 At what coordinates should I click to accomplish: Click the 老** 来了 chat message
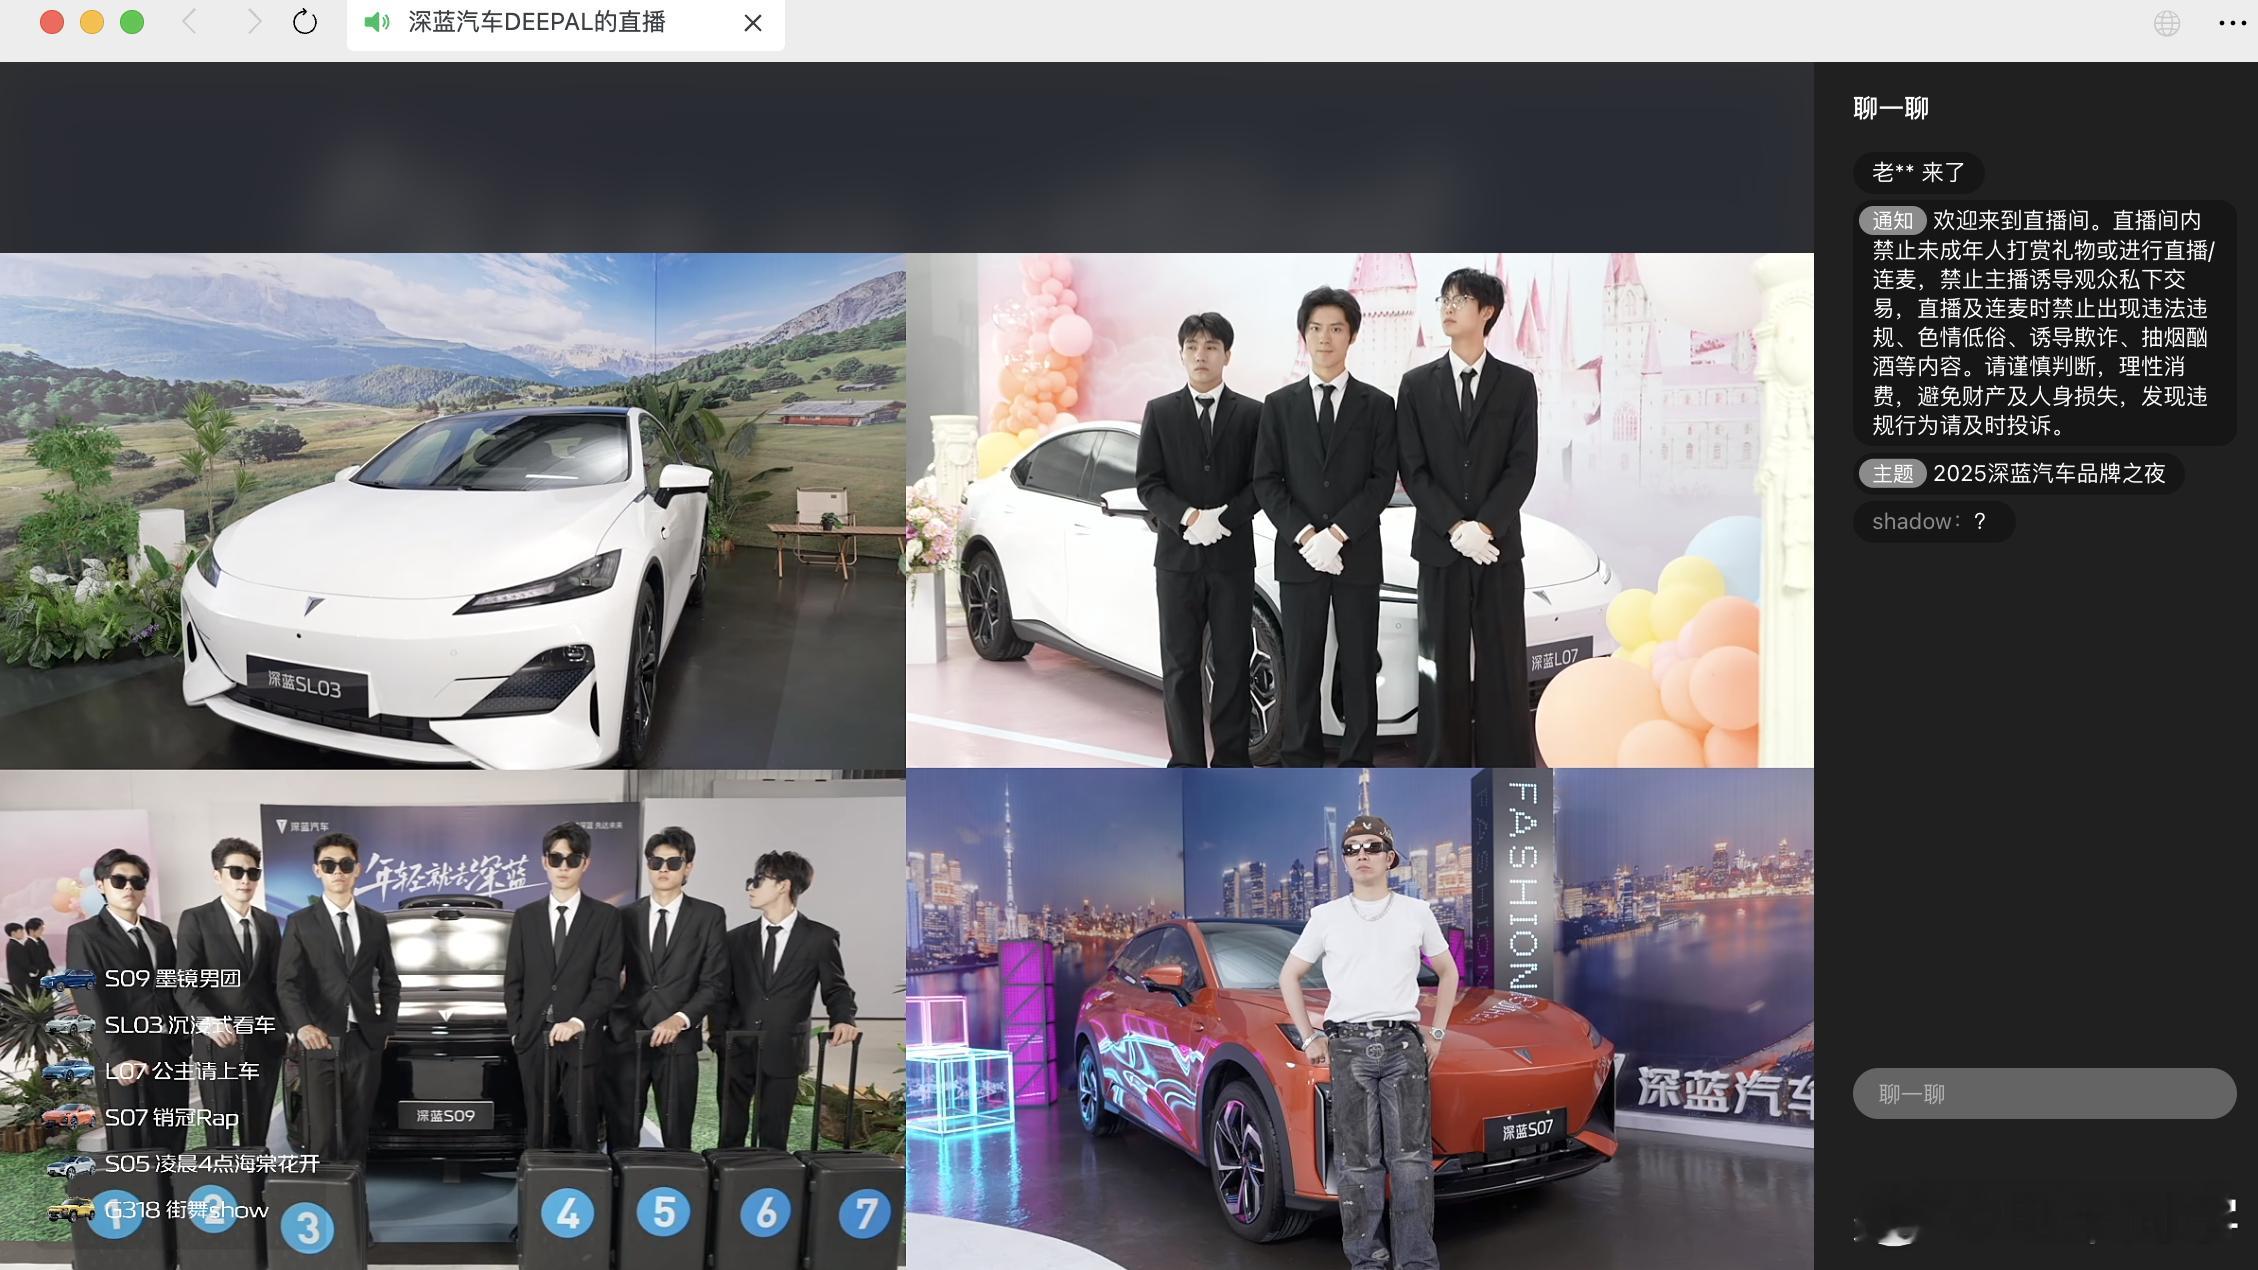(x=1918, y=172)
